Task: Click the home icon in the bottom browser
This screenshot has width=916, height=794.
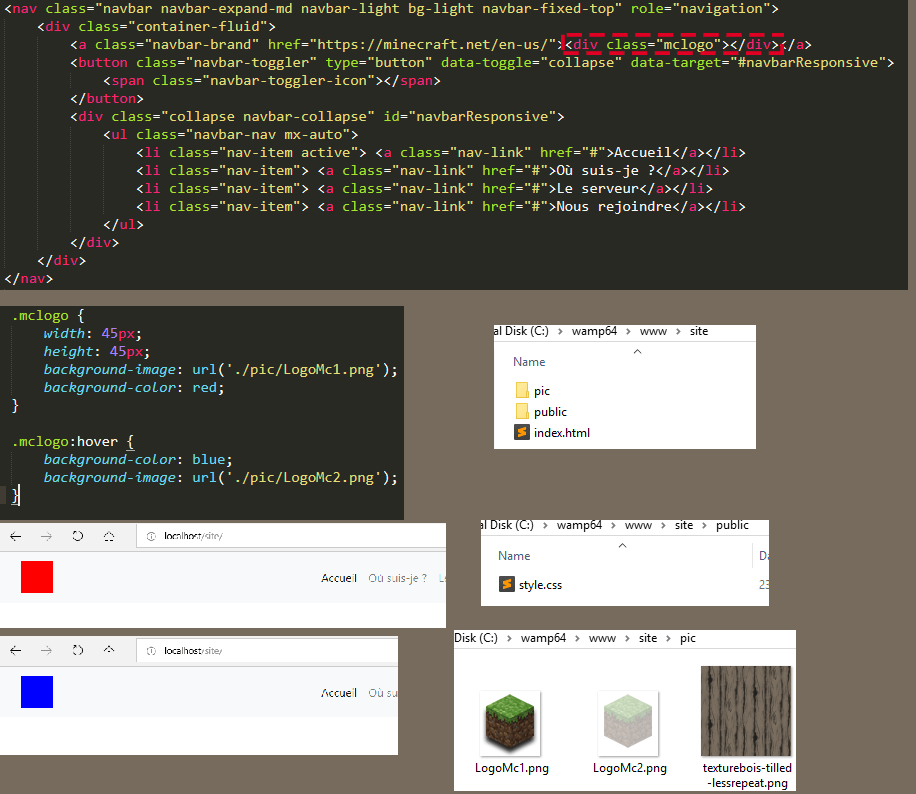Action: click(110, 650)
